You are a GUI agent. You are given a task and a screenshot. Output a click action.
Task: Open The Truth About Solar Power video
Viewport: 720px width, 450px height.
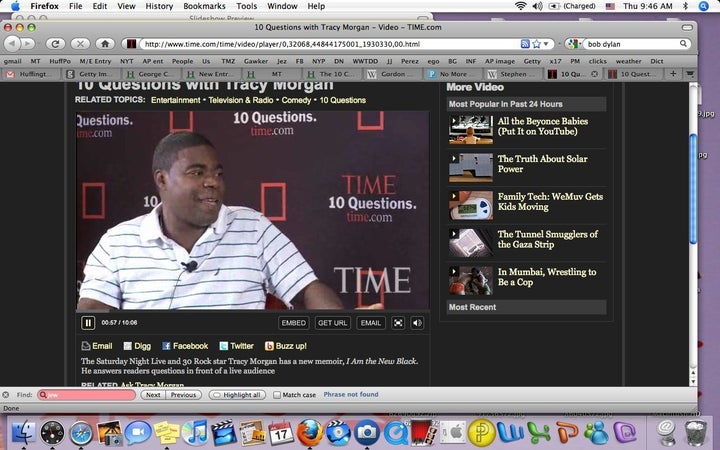(542, 164)
